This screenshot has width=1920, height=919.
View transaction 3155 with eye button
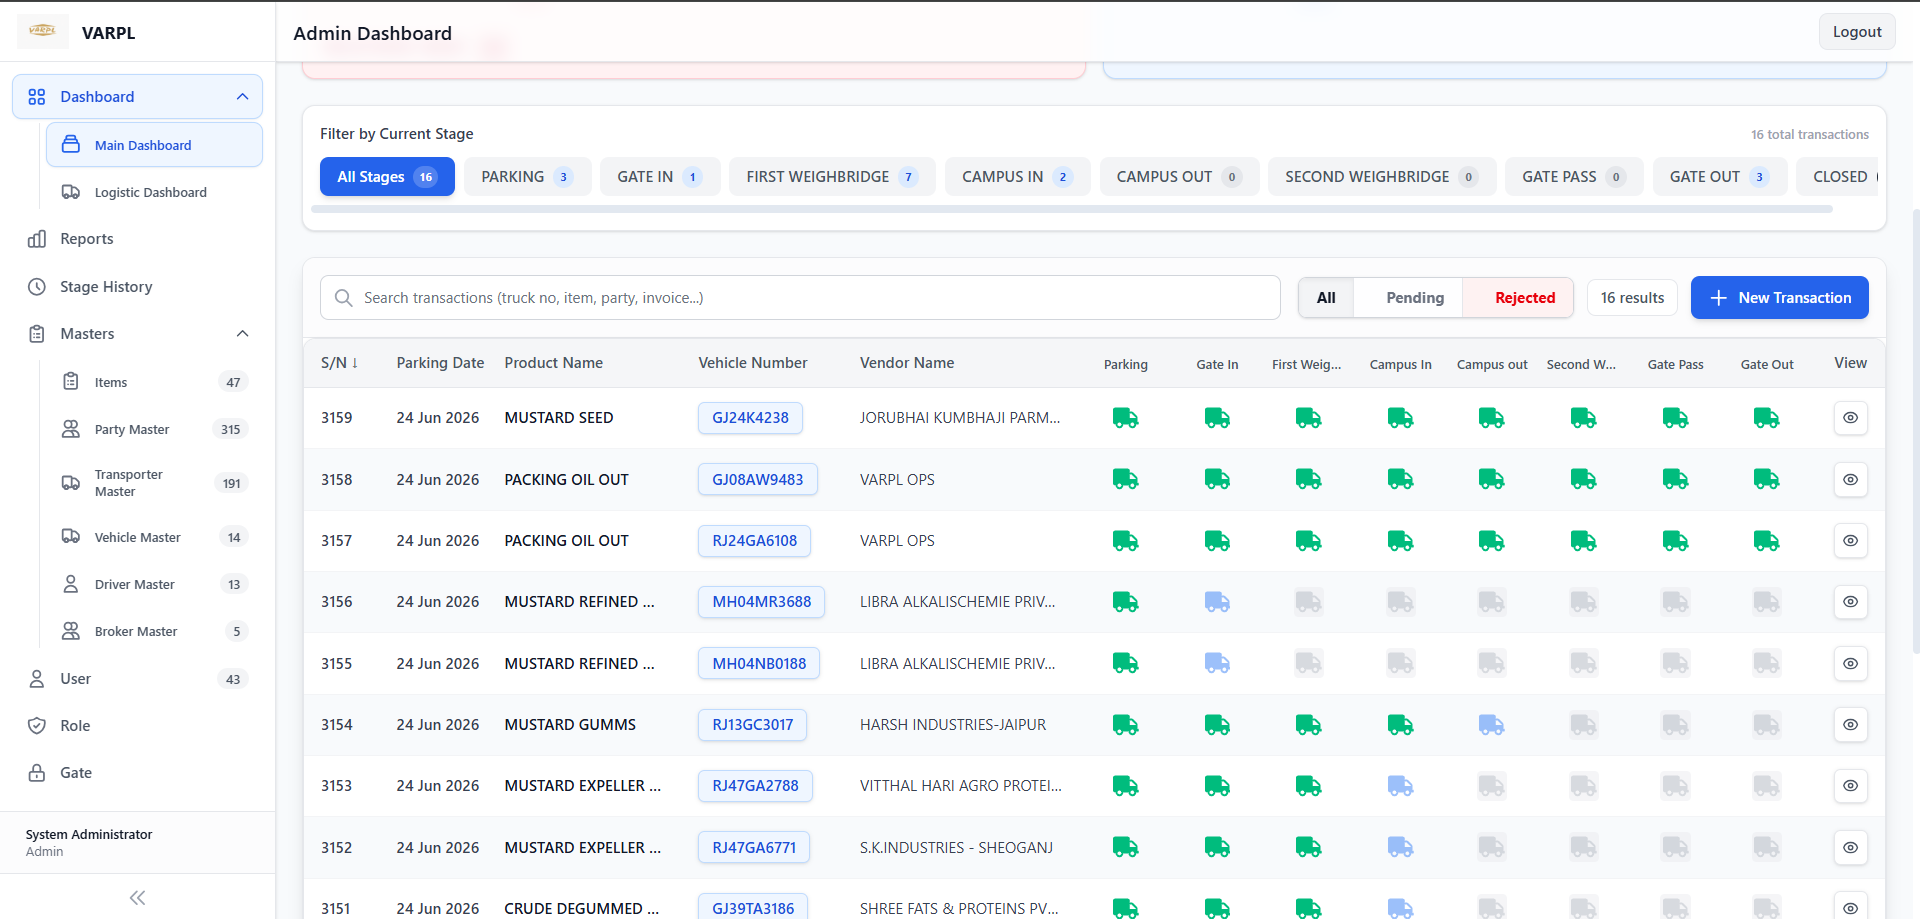[x=1851, y=663]
